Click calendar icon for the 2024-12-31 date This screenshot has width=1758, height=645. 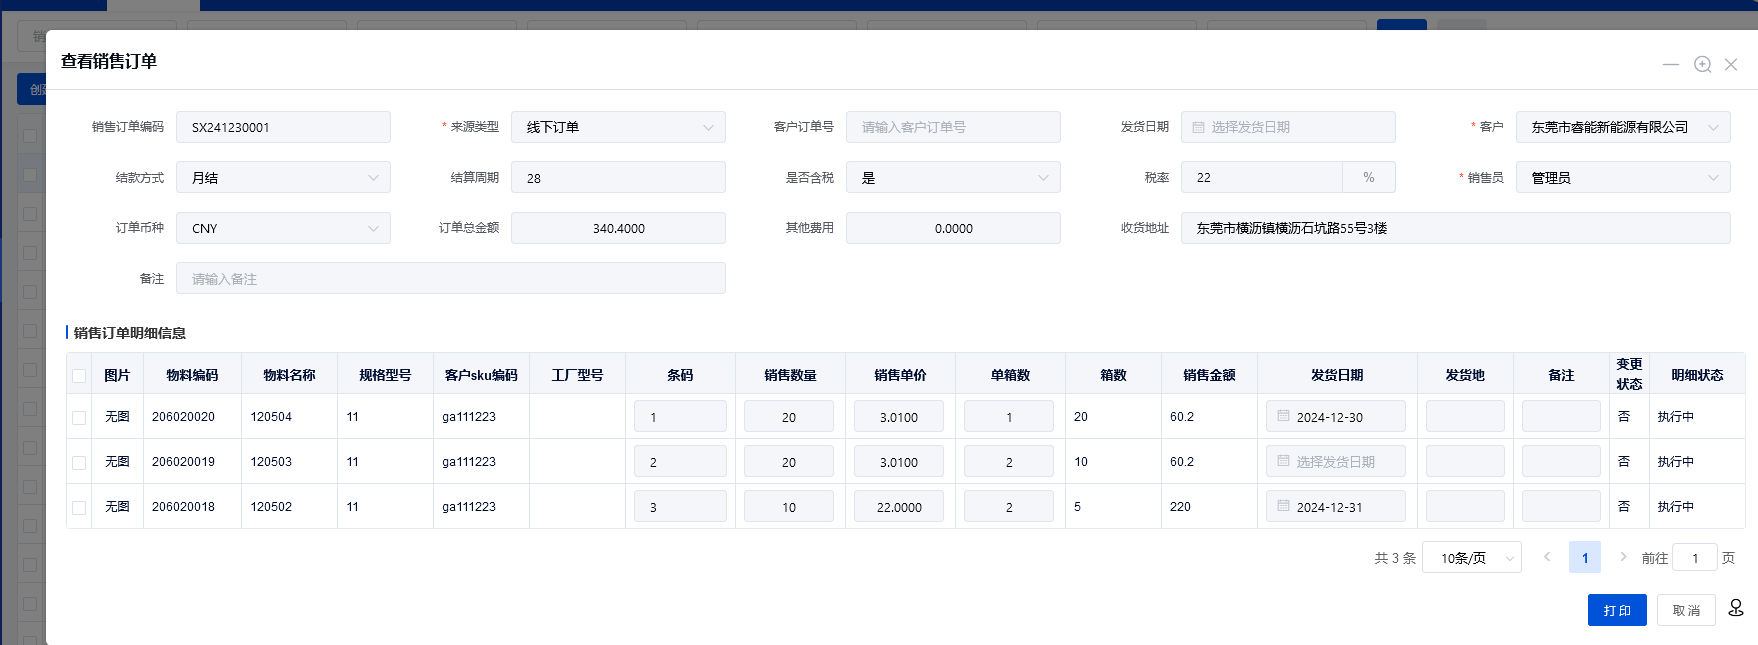pos(1283,506)
